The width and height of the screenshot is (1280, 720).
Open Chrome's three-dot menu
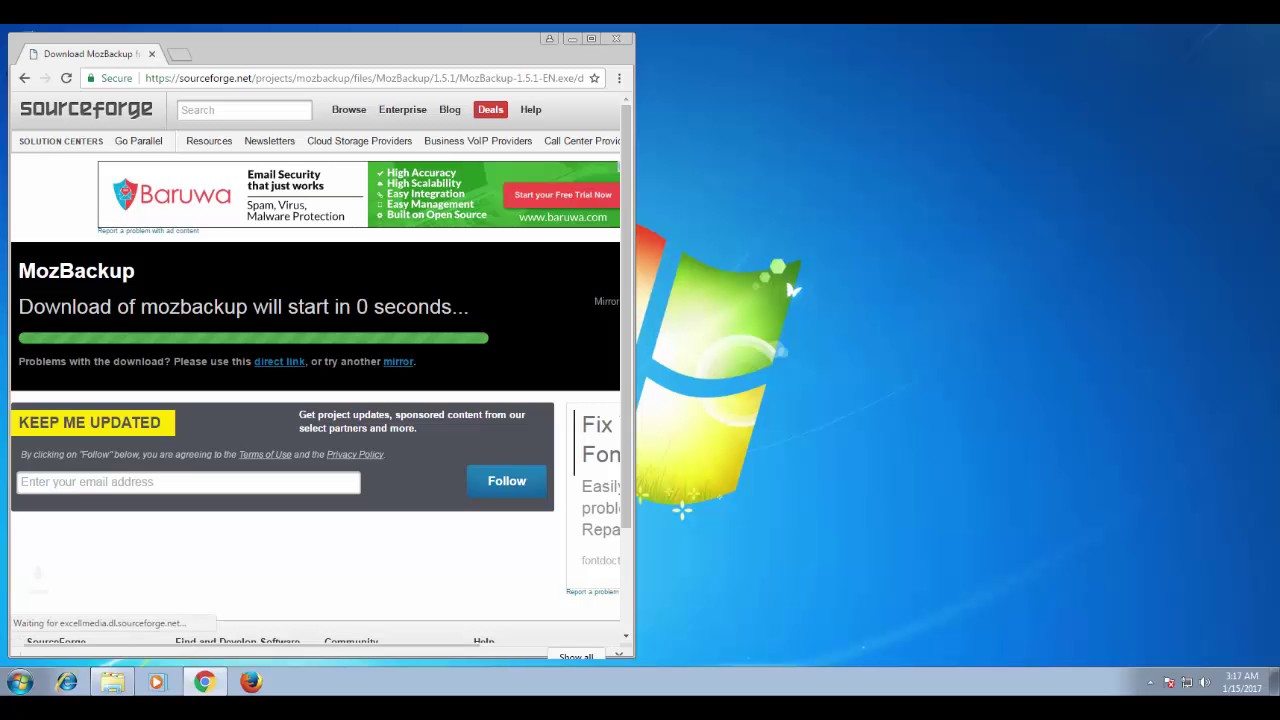tap(619, 78)
